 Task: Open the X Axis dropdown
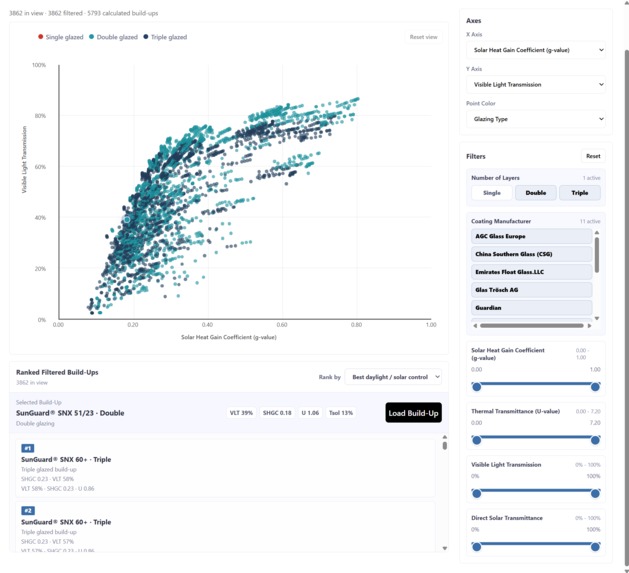pyautogui.click(x=536, y=50)
